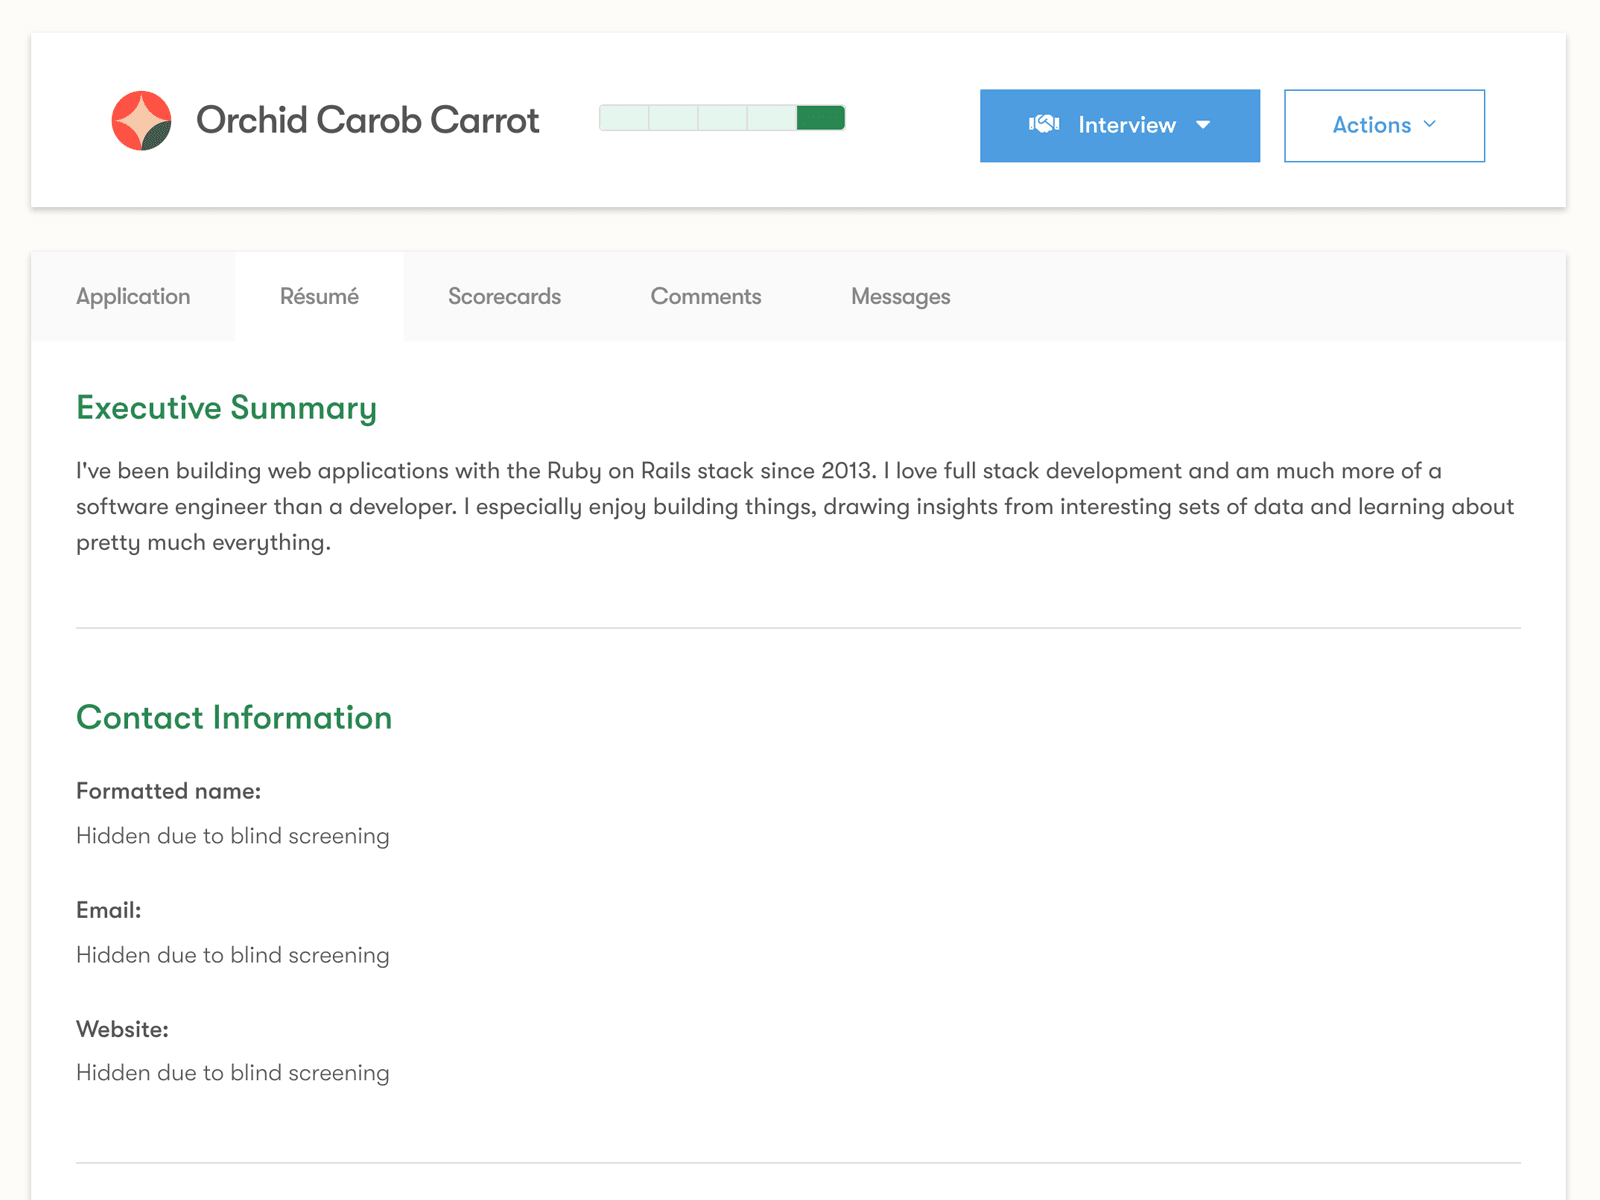Click hidden text under Website
The image size is (1600, 1200).
(233, 1073)
